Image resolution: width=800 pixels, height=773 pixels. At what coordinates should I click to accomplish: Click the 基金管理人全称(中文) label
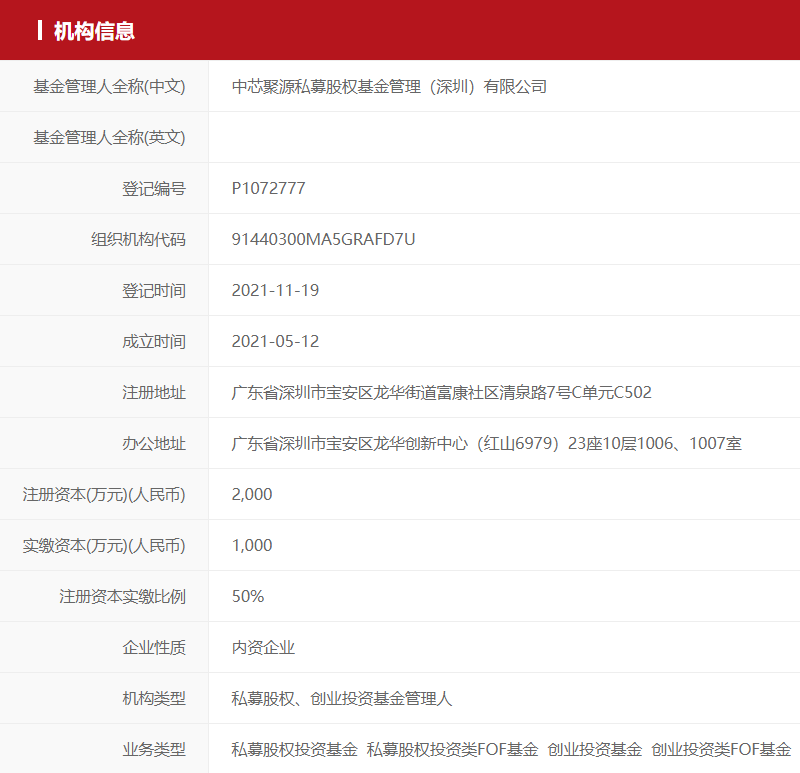[109, 87]
